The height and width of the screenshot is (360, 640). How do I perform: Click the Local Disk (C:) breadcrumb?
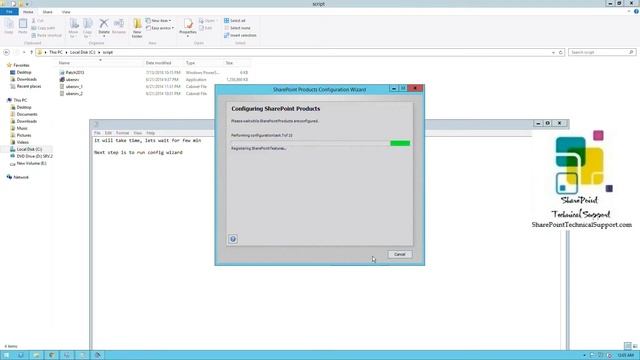(x=82, y=52)
